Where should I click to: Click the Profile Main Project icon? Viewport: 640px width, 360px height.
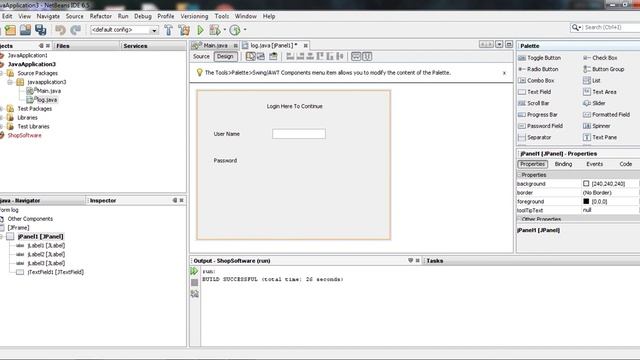[x=235, y=30]
